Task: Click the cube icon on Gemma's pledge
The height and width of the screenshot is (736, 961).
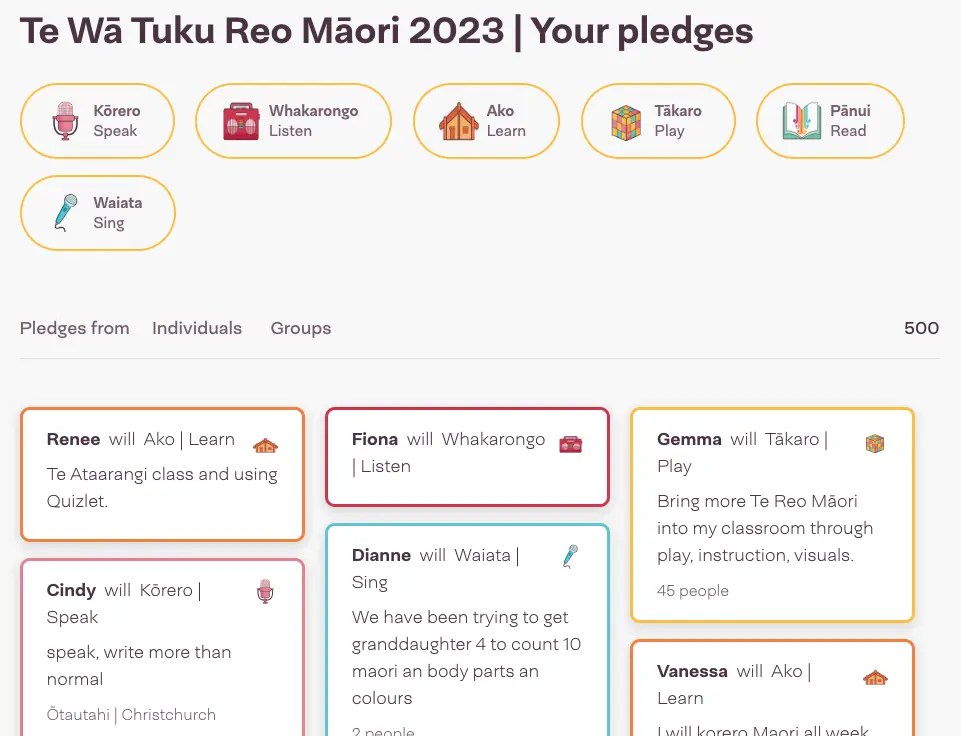Action: 875,443
